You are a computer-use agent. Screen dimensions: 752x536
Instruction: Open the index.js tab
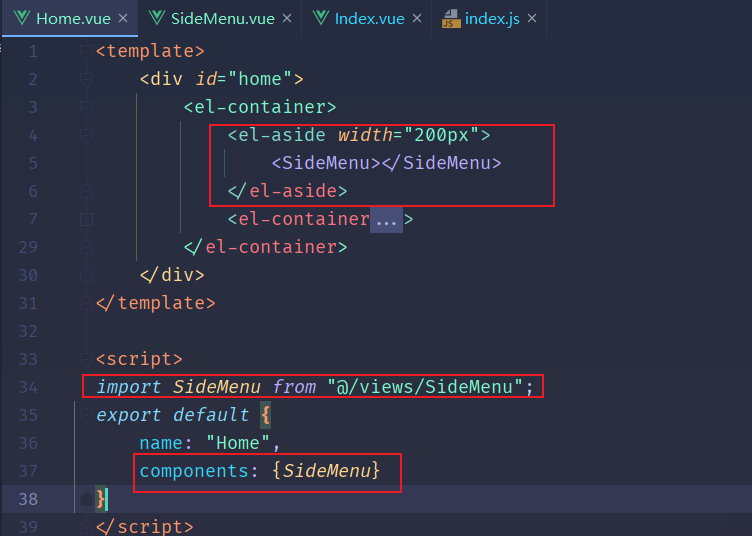[x=492, y=18]
